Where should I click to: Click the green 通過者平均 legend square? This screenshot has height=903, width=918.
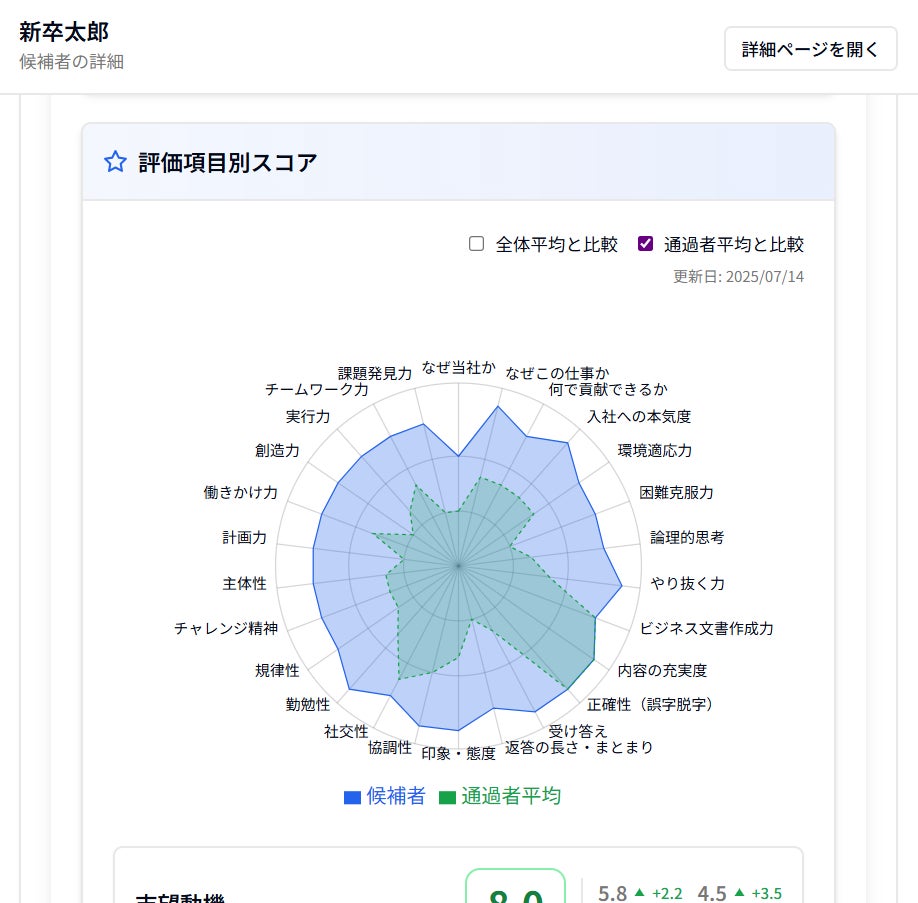[x=447, y=797]
